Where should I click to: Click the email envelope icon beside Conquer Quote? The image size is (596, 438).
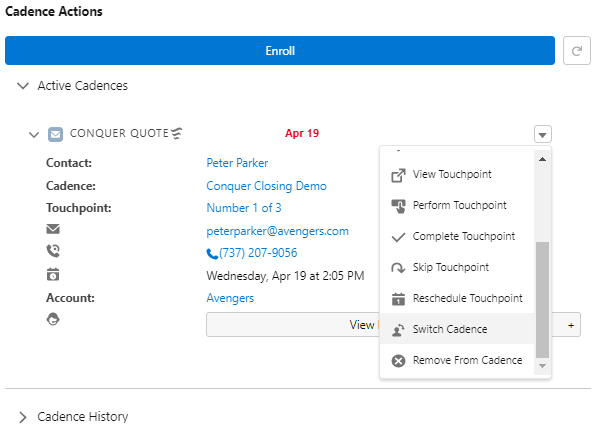coord(55,134)
